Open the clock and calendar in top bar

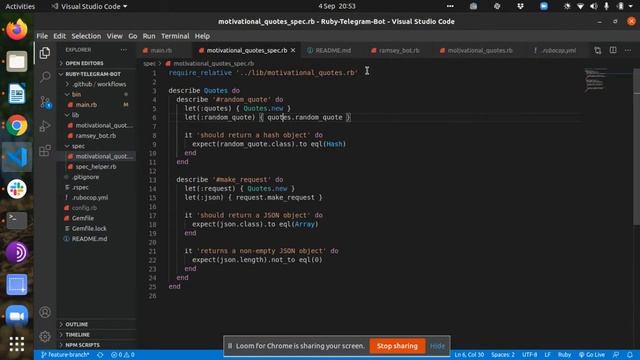point(337,6)
